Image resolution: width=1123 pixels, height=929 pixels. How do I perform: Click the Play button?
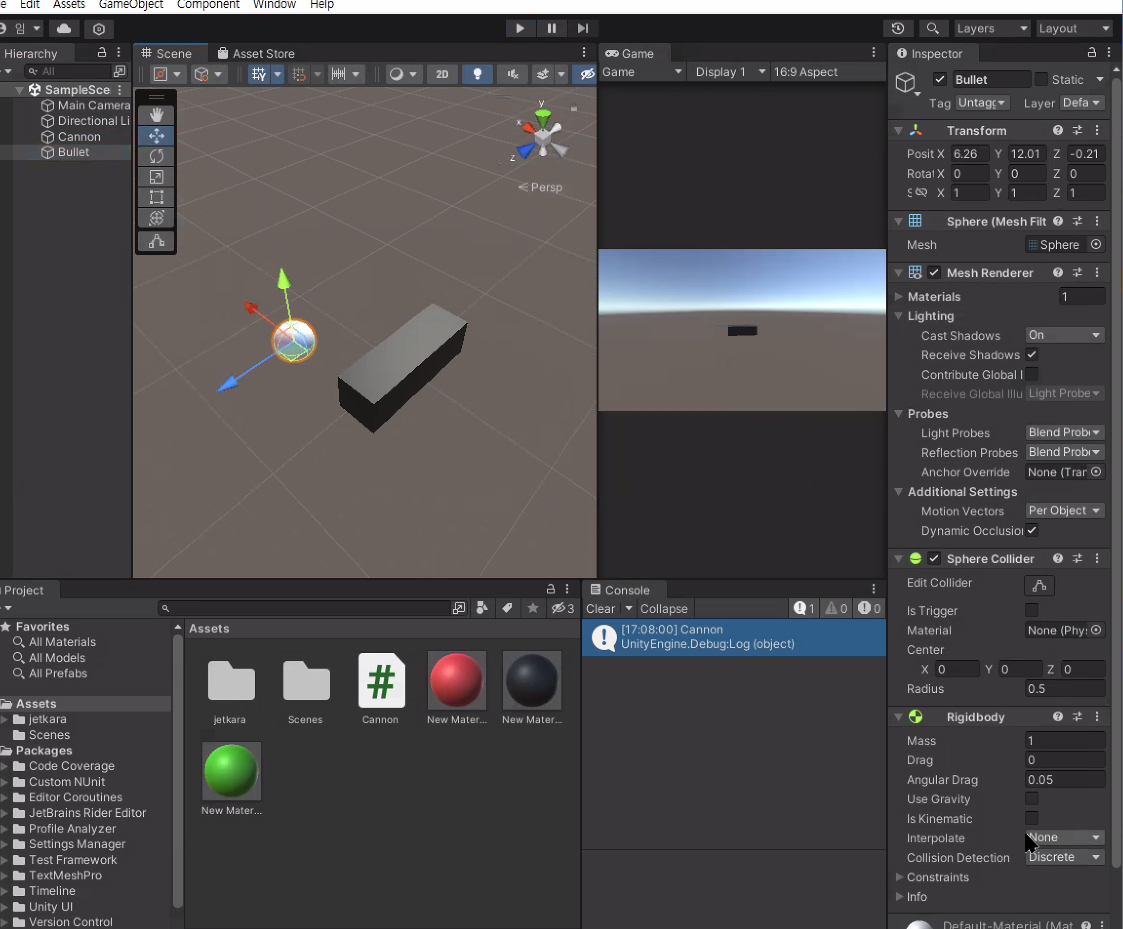pyautogui.click(x=519, y=29)
